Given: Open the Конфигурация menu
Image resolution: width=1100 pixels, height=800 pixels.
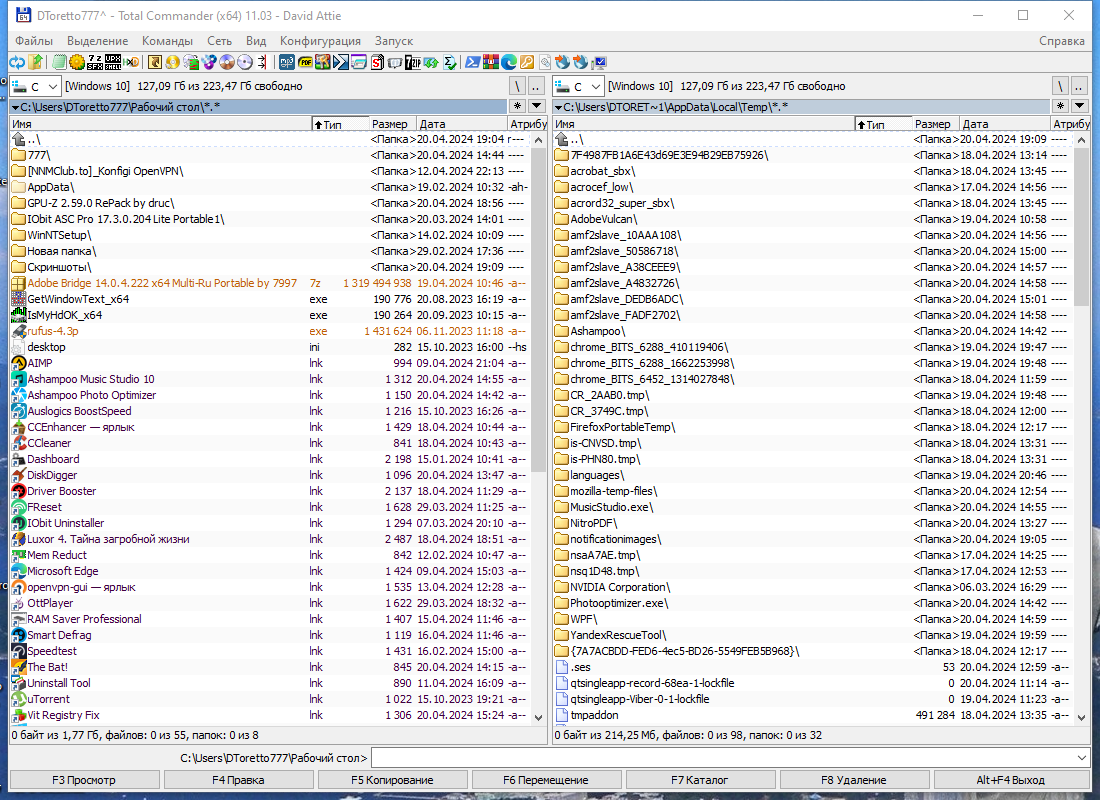Looking at the screenshot, I should click(x=320, y=41).
